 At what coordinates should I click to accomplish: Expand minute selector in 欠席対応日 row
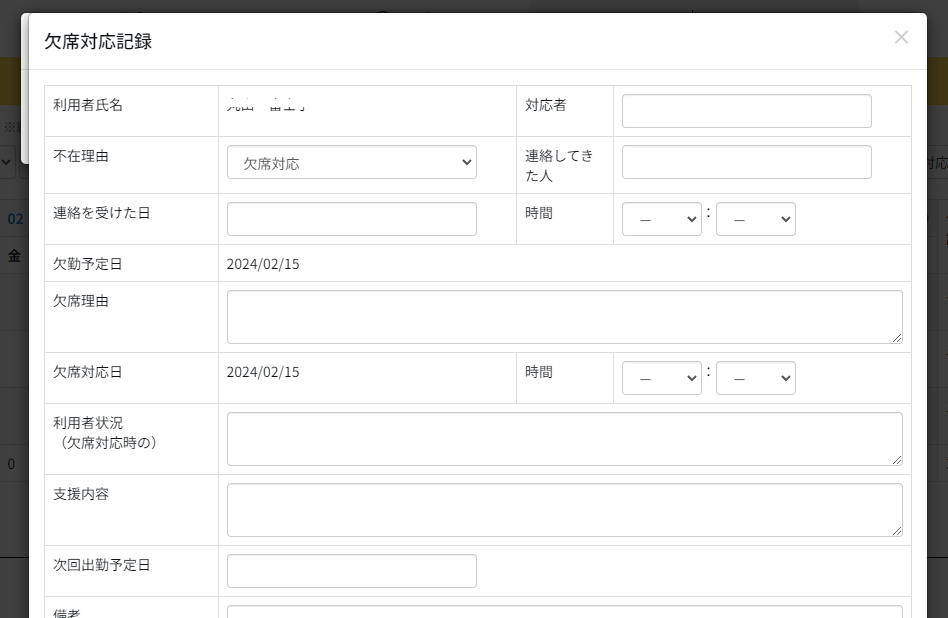click(755, 378)
